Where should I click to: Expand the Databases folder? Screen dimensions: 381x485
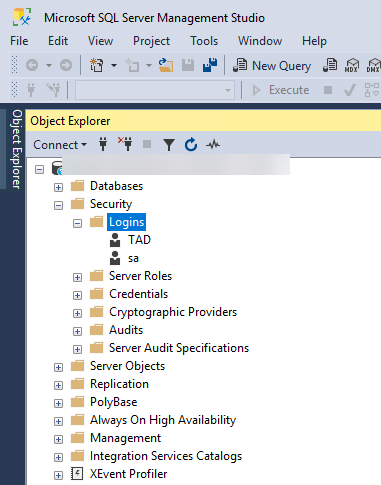58,187
